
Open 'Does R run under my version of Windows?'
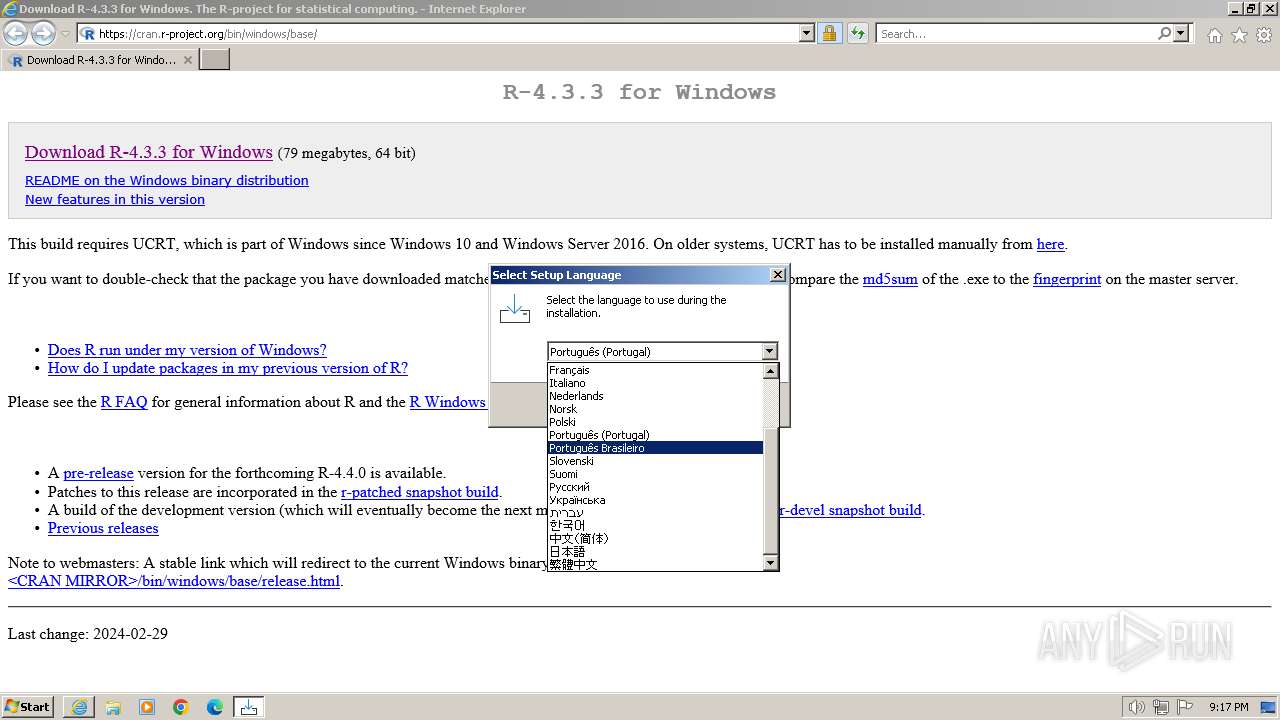click(187, 350)
